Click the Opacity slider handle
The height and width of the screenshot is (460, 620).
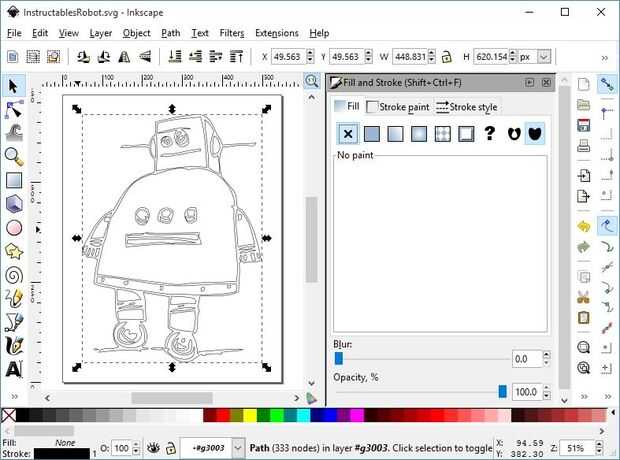502,391
